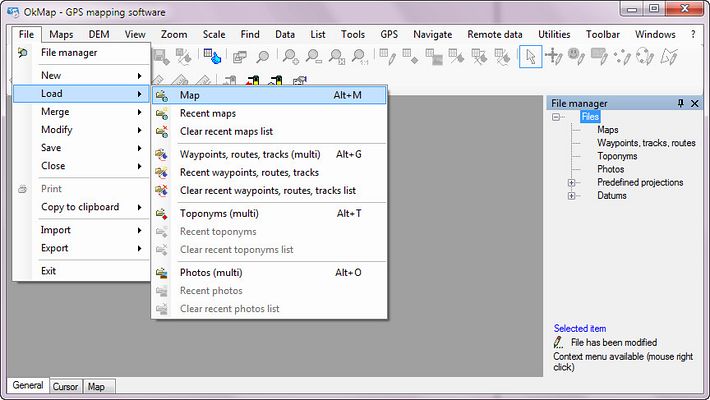Open the Utilities menu
This screenshot has height=400, width=710.
[x=554, y=34]
